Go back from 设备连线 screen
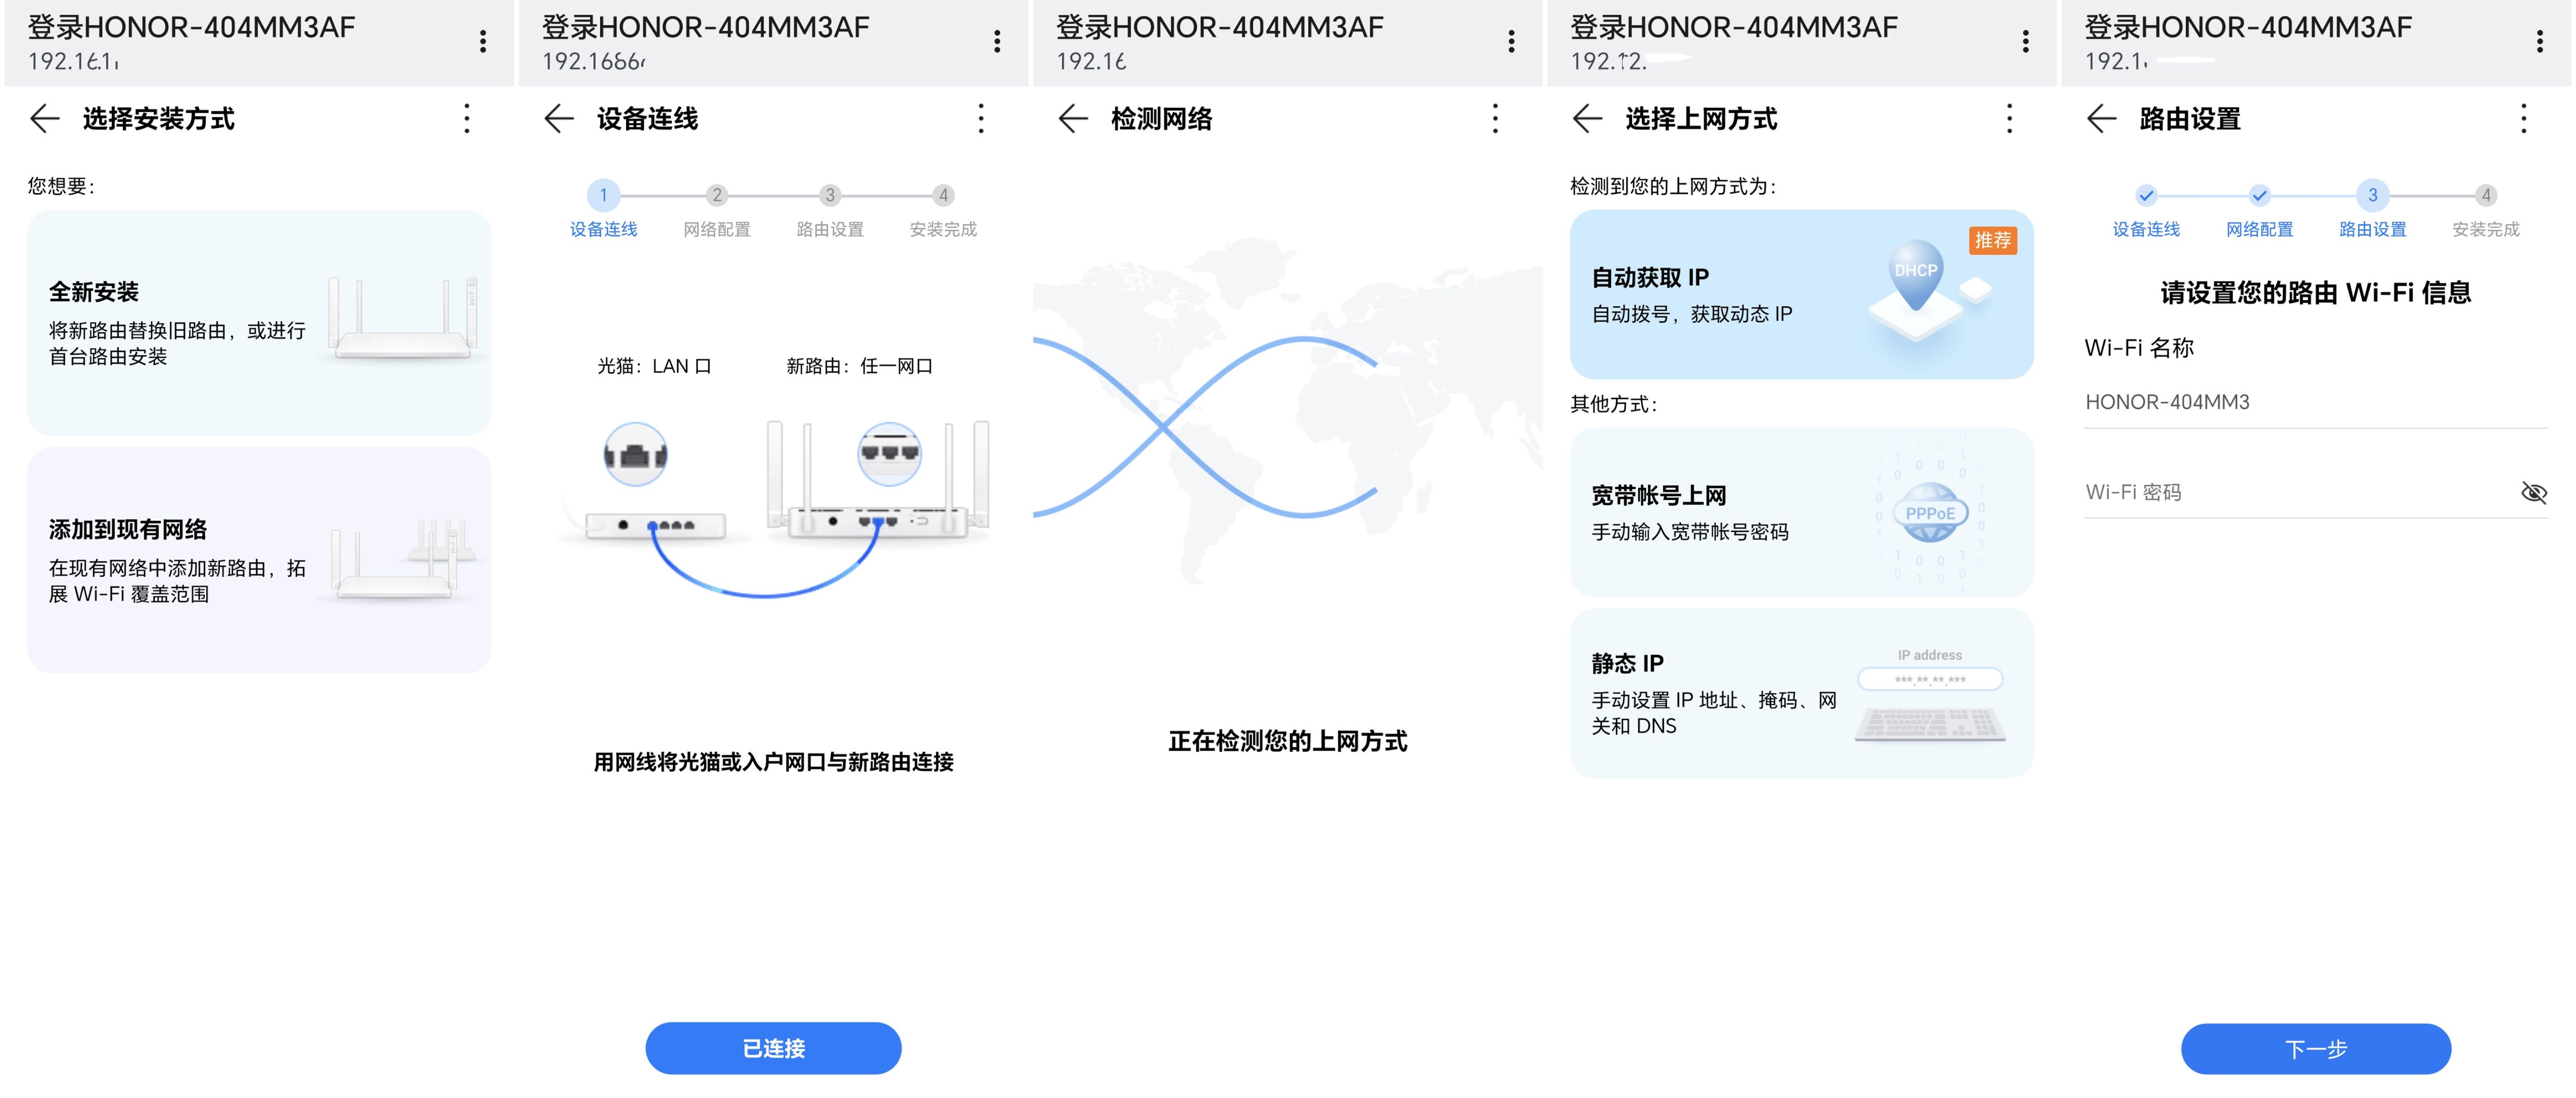Screen dimensions: 2576x1098 (x=559, y=119)
